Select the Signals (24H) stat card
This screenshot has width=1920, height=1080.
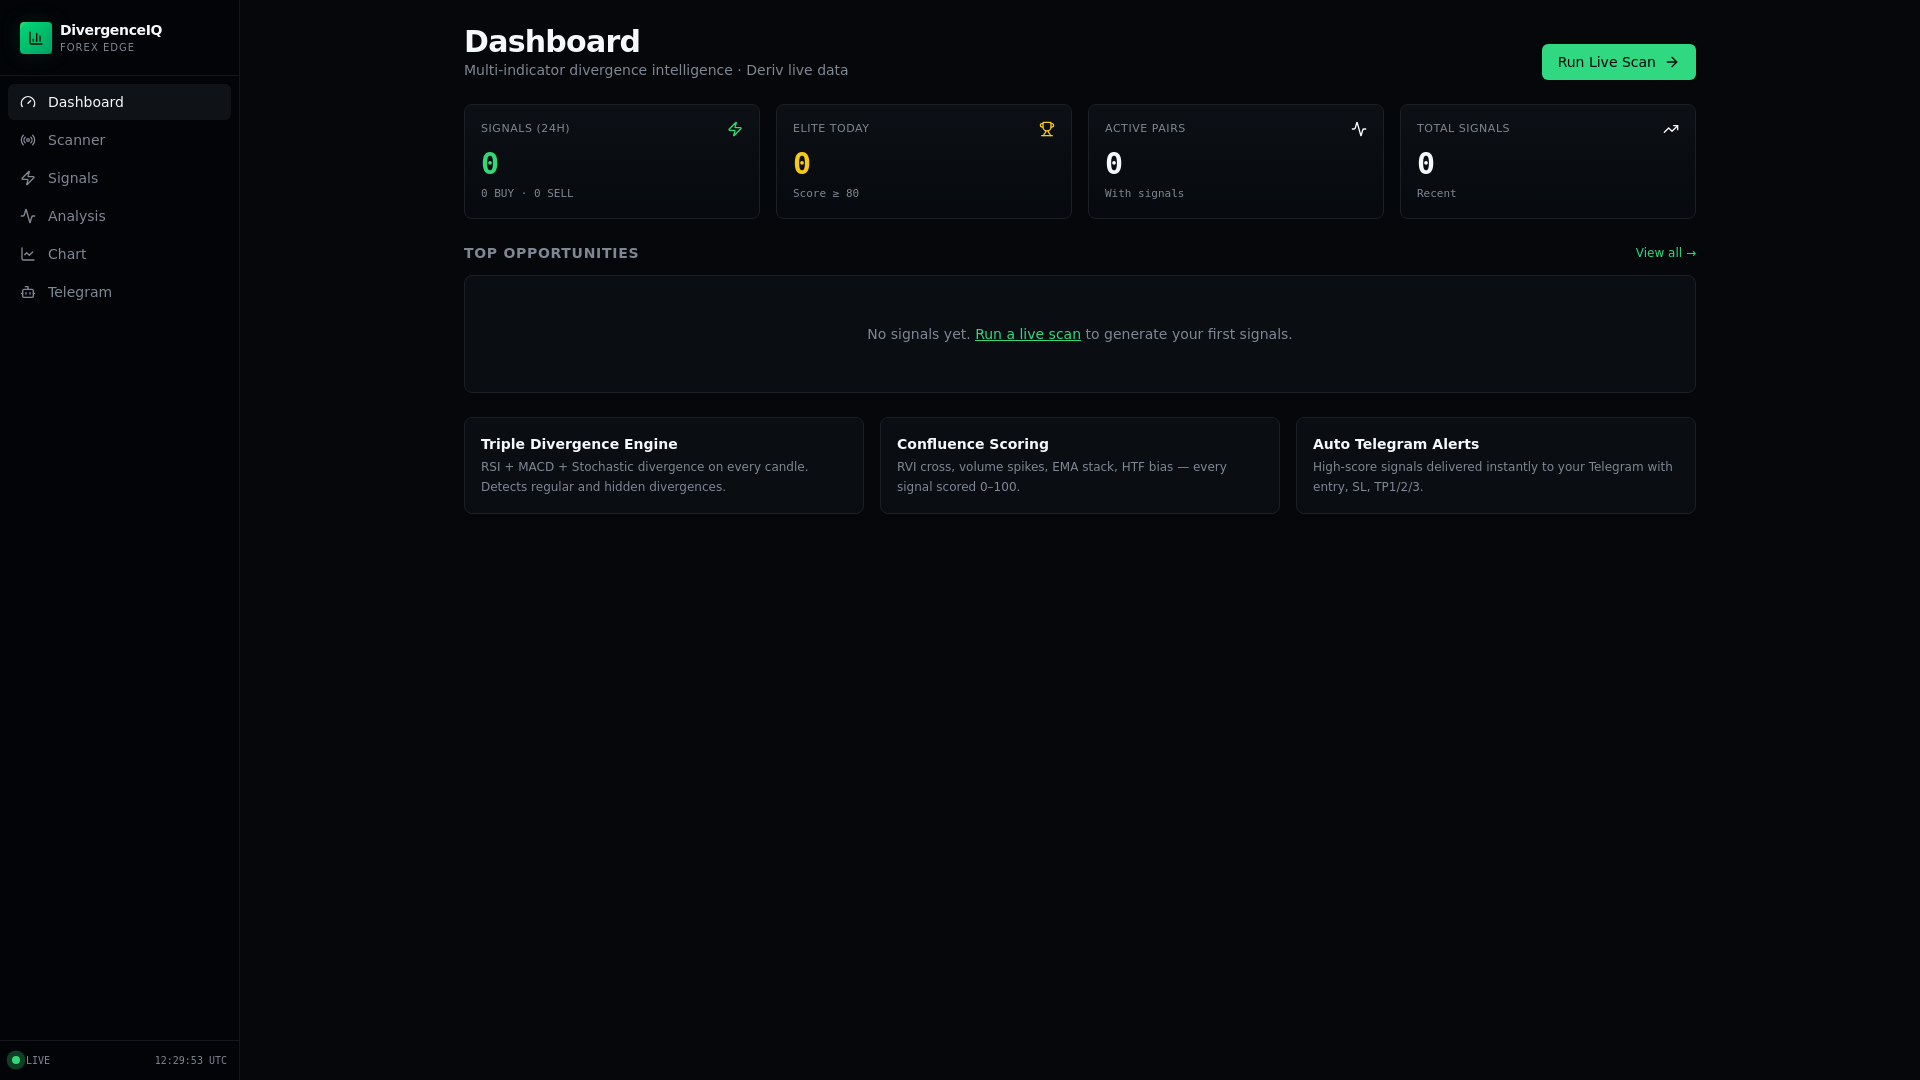pos(612,161)
